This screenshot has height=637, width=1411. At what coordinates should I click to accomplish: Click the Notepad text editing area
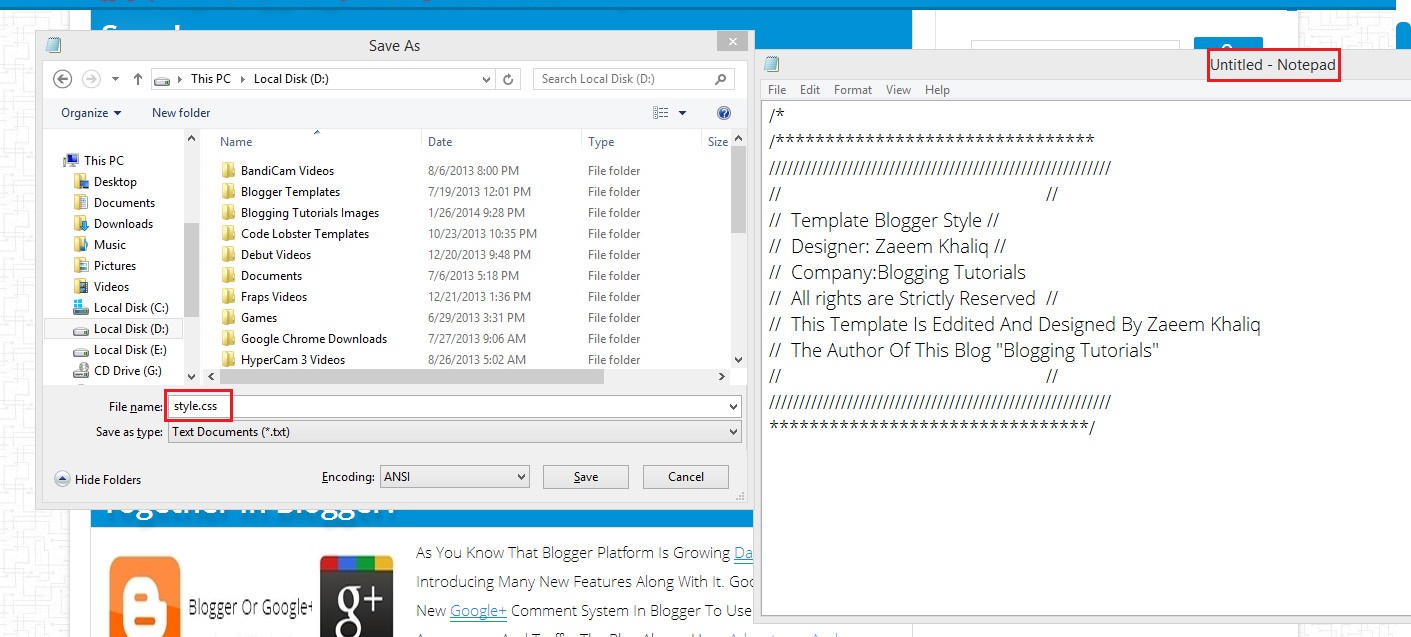[x=1086, y=358]
